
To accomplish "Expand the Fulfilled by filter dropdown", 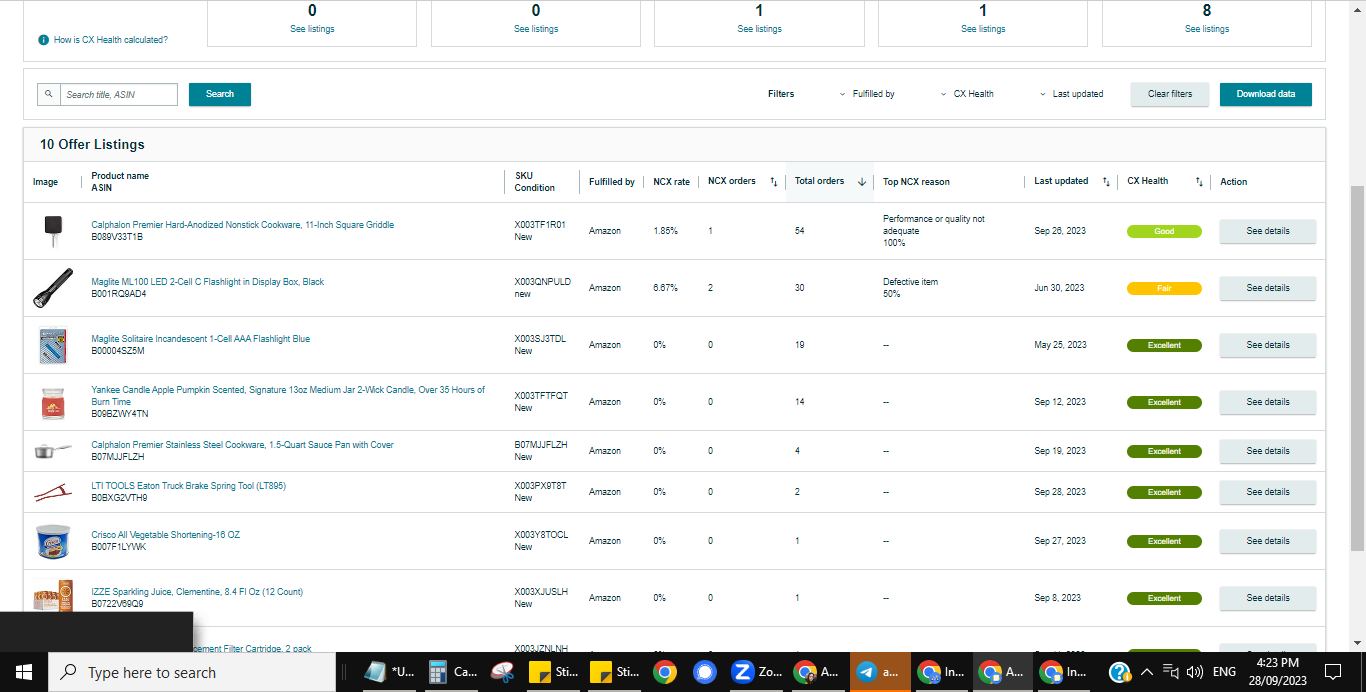I will tap(867, 94).
